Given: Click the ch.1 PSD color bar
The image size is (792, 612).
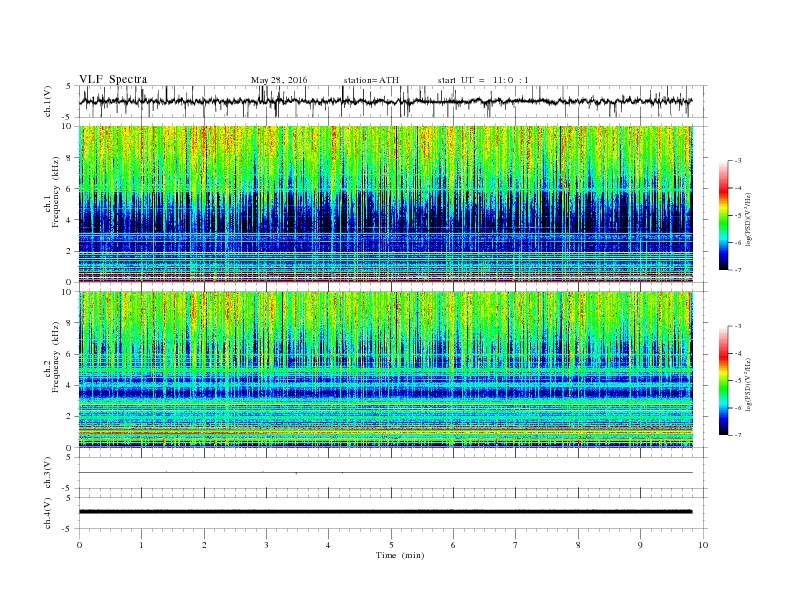Looking at the screenshot, I should coord(723,215).
